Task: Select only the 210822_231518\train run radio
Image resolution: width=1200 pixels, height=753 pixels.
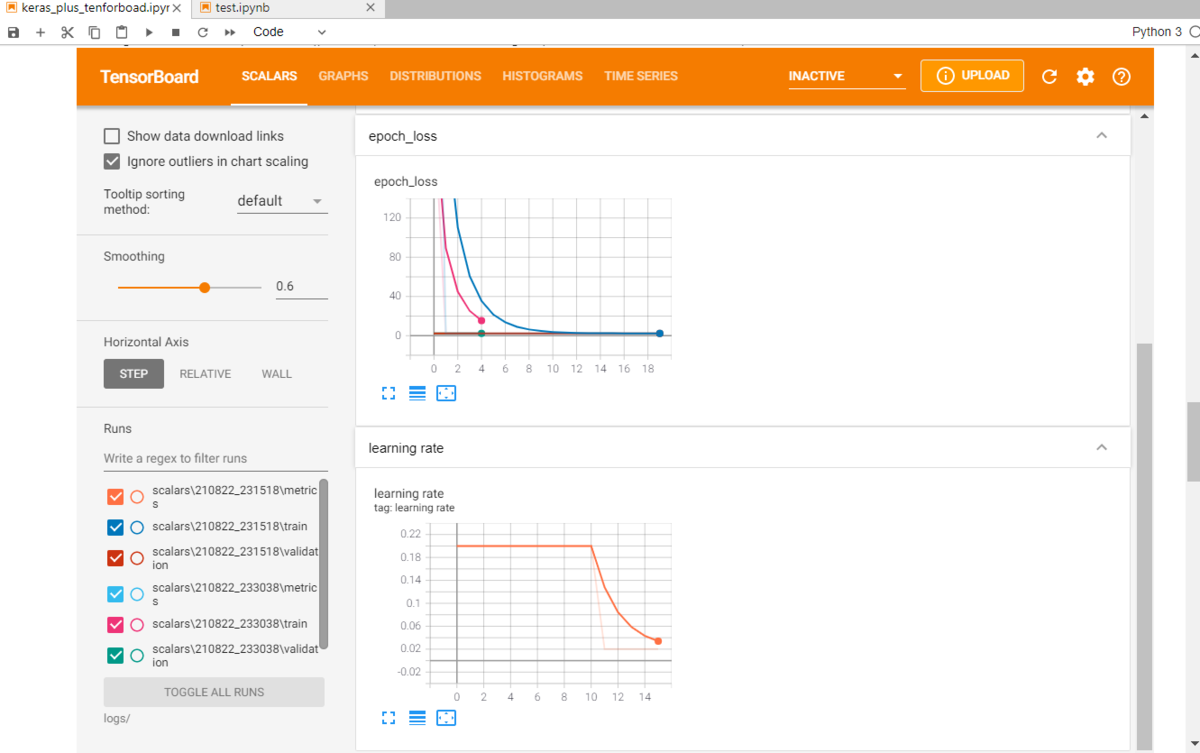Action: click(137, 527)
